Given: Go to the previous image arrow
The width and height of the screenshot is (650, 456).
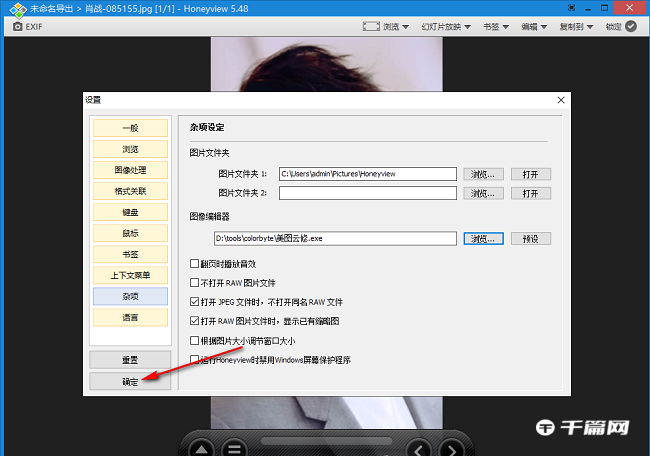Looking at the screenshot, I should [419, 449].
